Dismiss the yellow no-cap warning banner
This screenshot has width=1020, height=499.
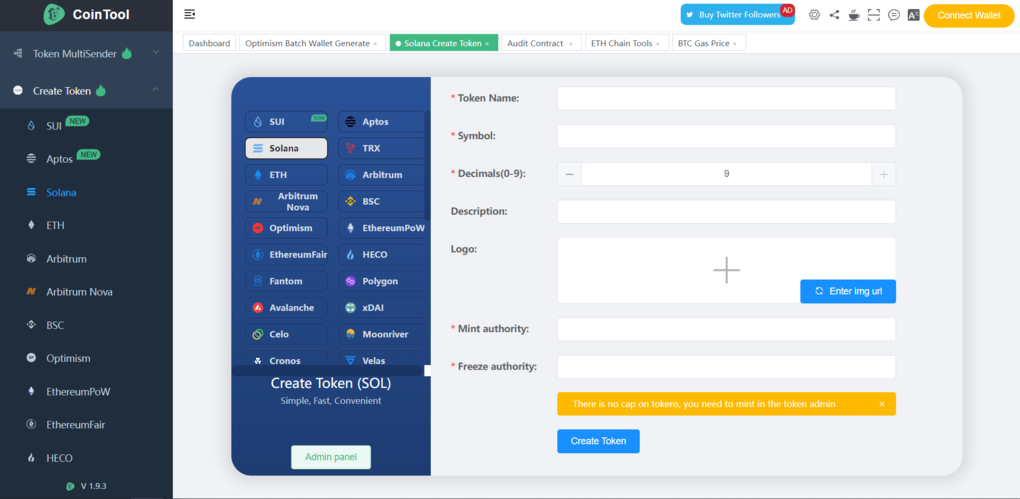pos(882,404)
